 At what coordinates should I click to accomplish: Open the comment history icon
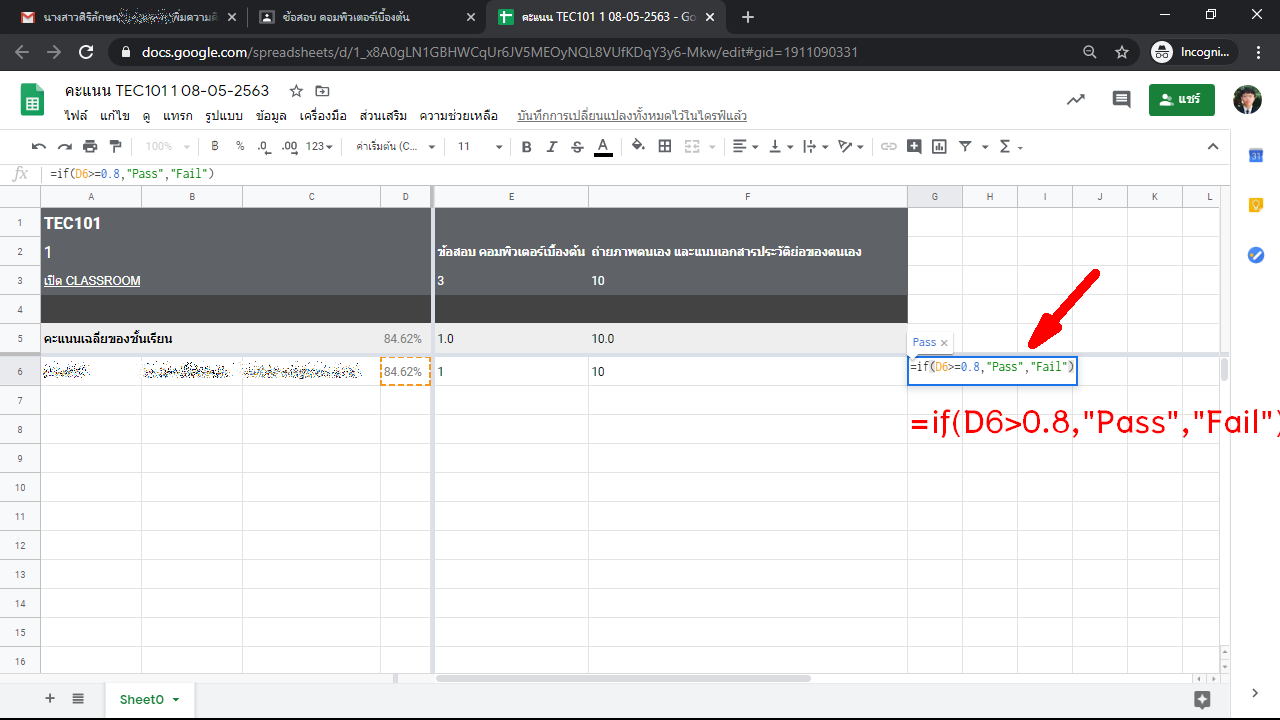(1121, 99)
